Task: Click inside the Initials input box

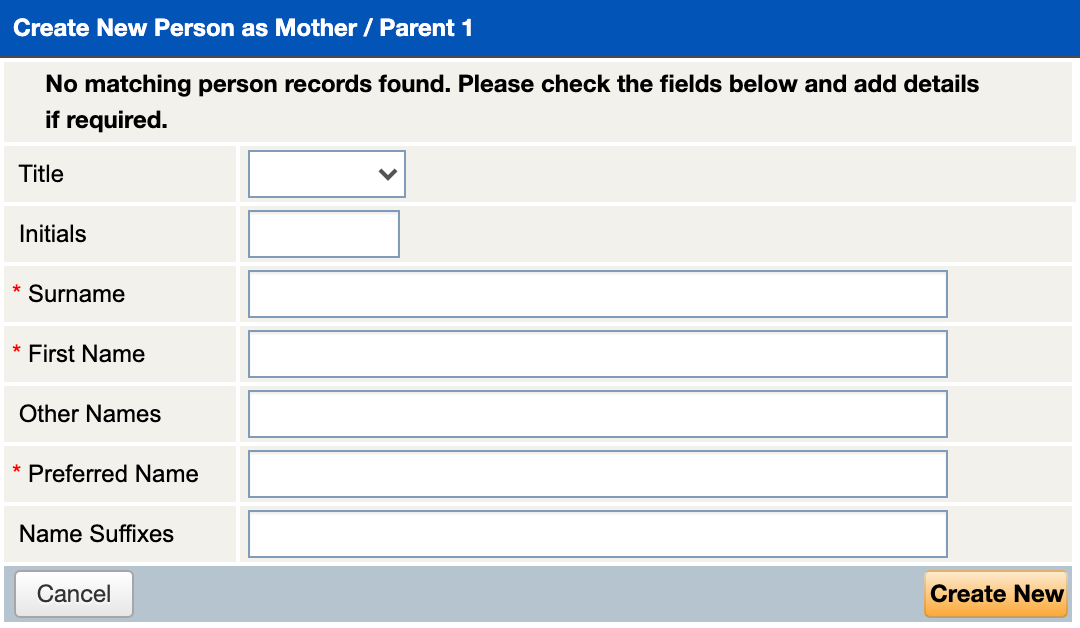Action: click(x=322, y=233)
